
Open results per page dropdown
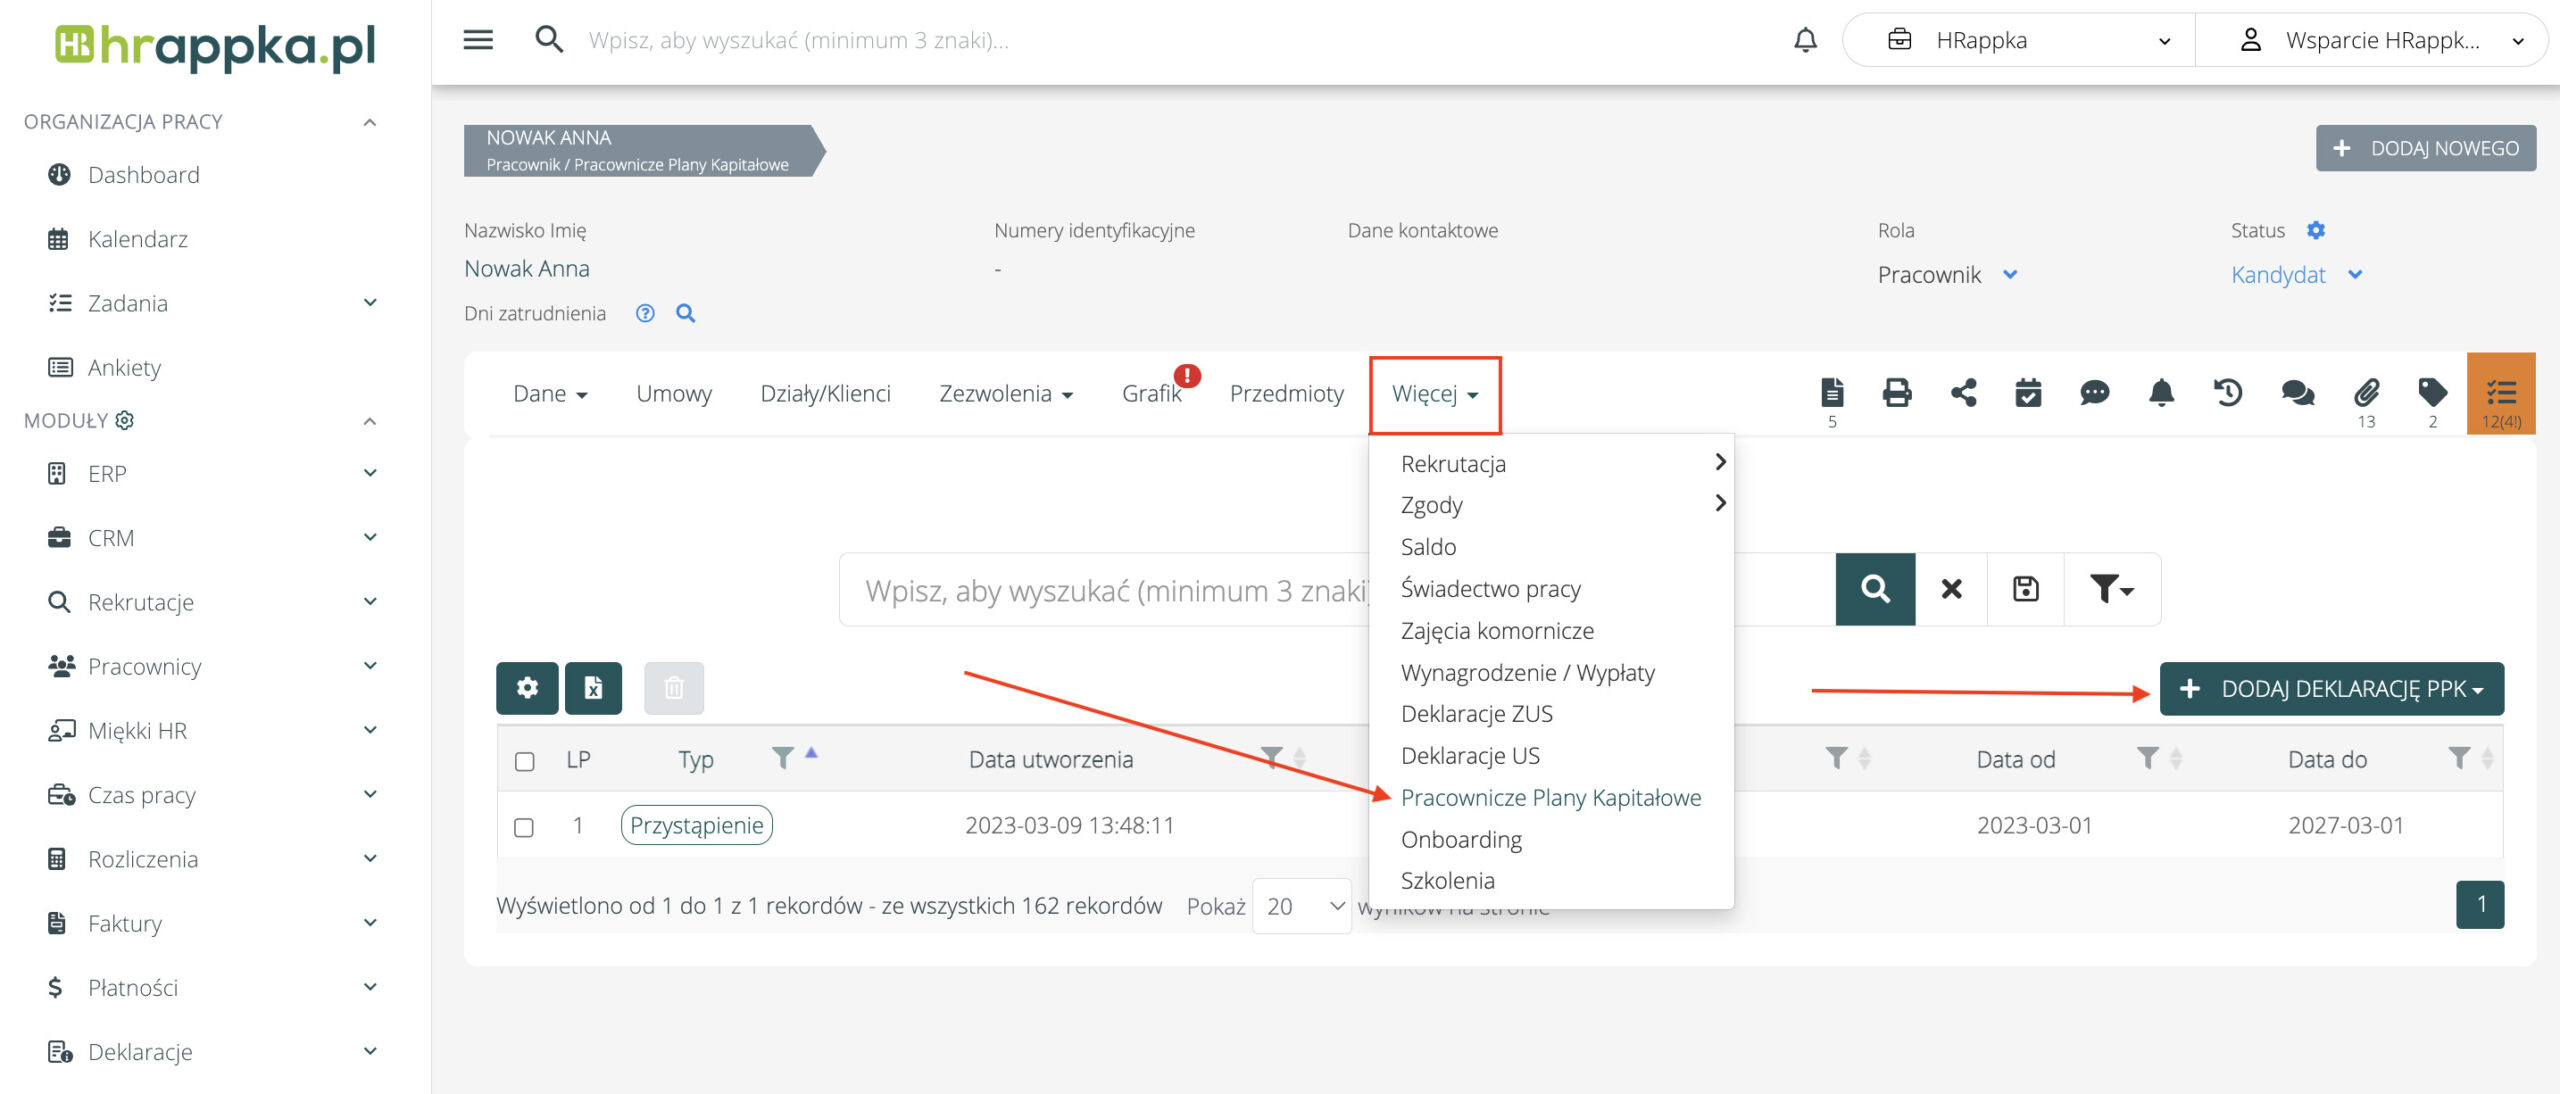click(x=1301, y=906)
